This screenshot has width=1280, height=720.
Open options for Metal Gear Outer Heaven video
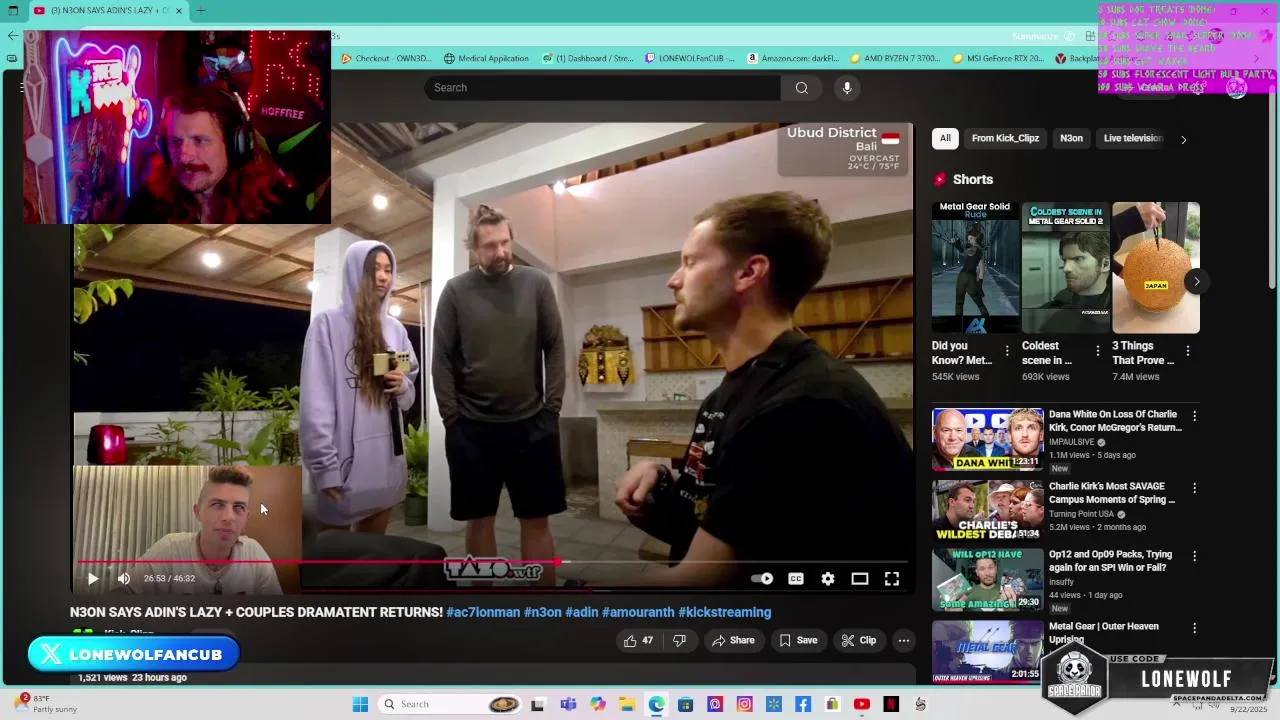(x=1194, y=628)
